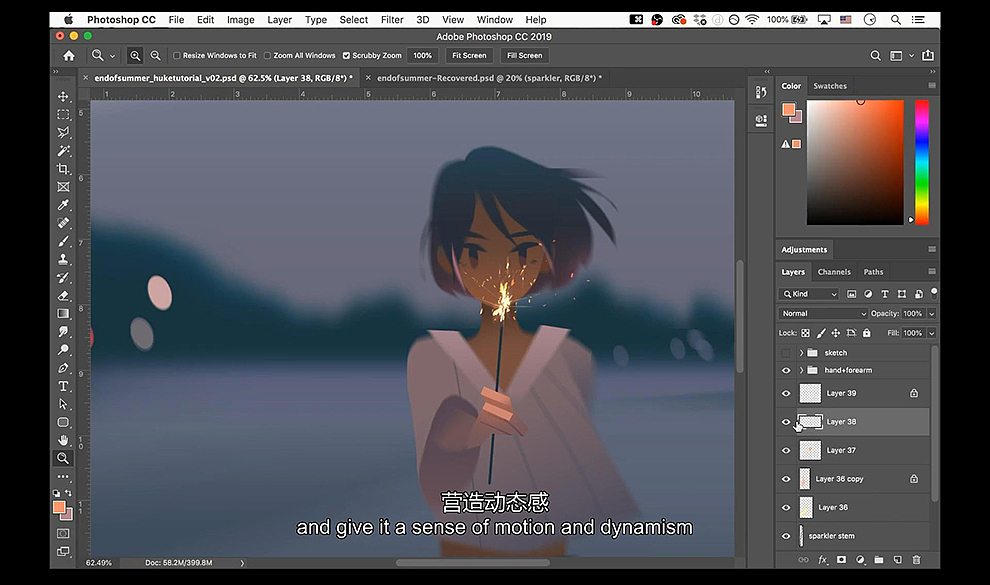Image resolution: width=990 pixels, height=585 pixels.
Task: Select the Crop tool
Action: (x=63, y=168)
